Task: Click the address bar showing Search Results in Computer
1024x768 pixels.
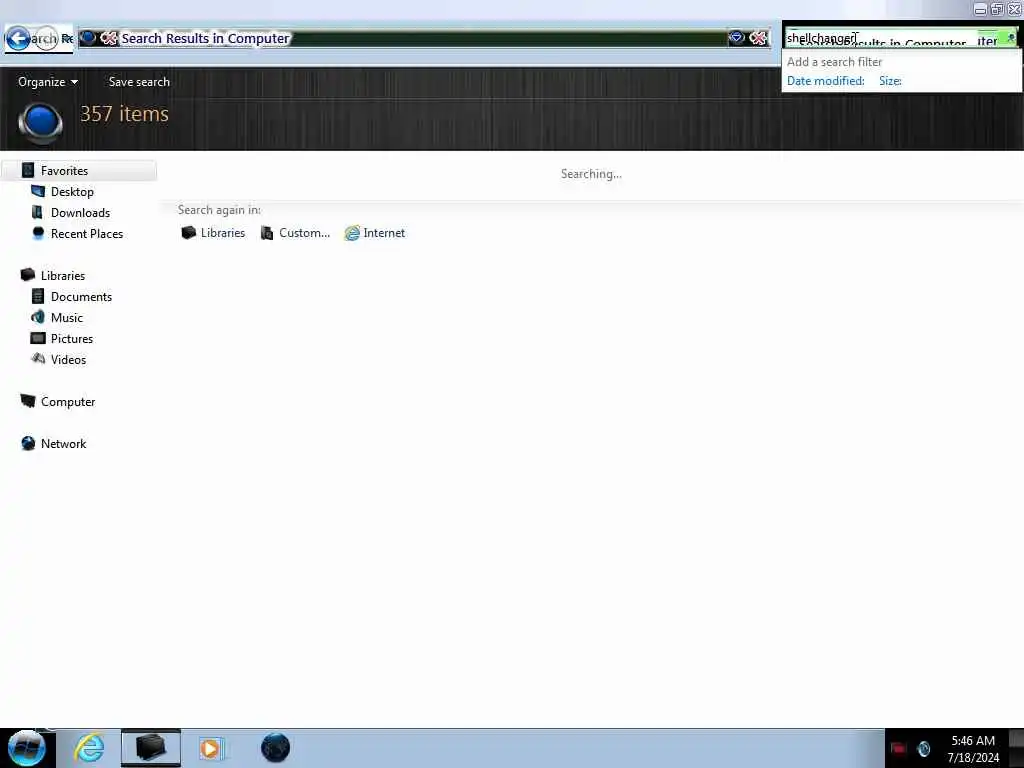Action: click(424, 39)
